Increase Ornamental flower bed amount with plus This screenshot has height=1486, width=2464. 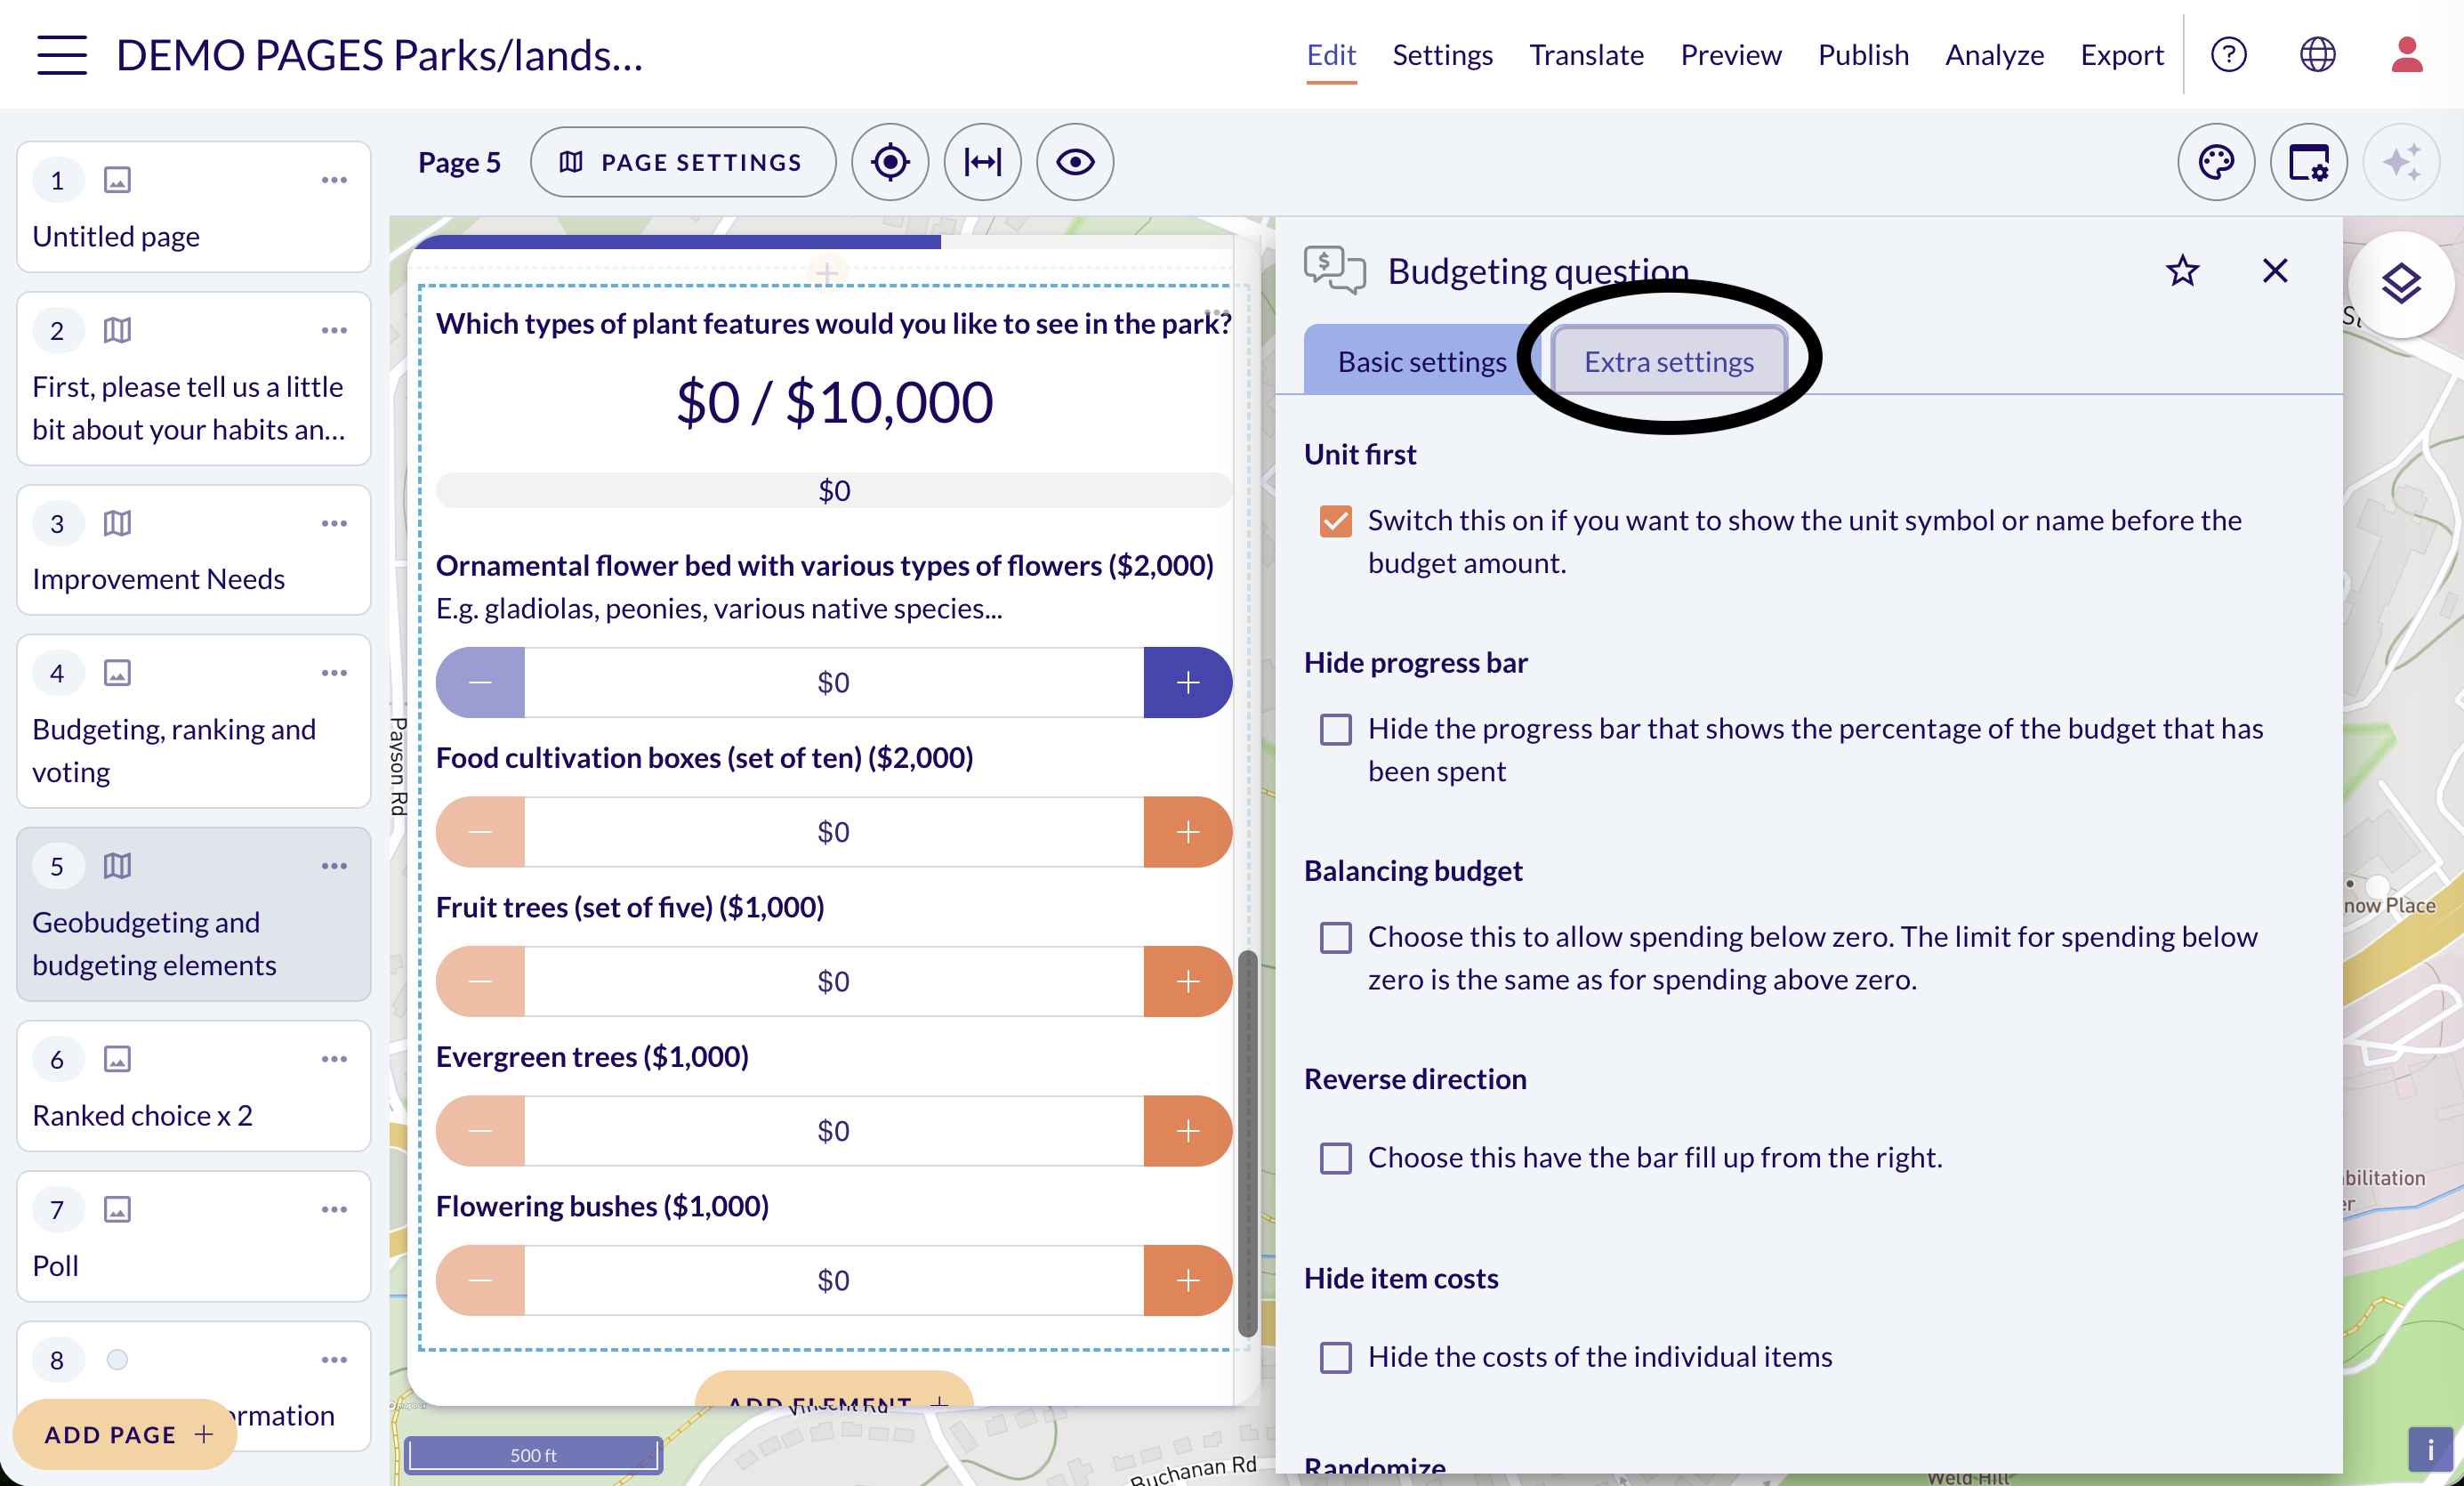pyautogui.click(x=1187, y=682)
